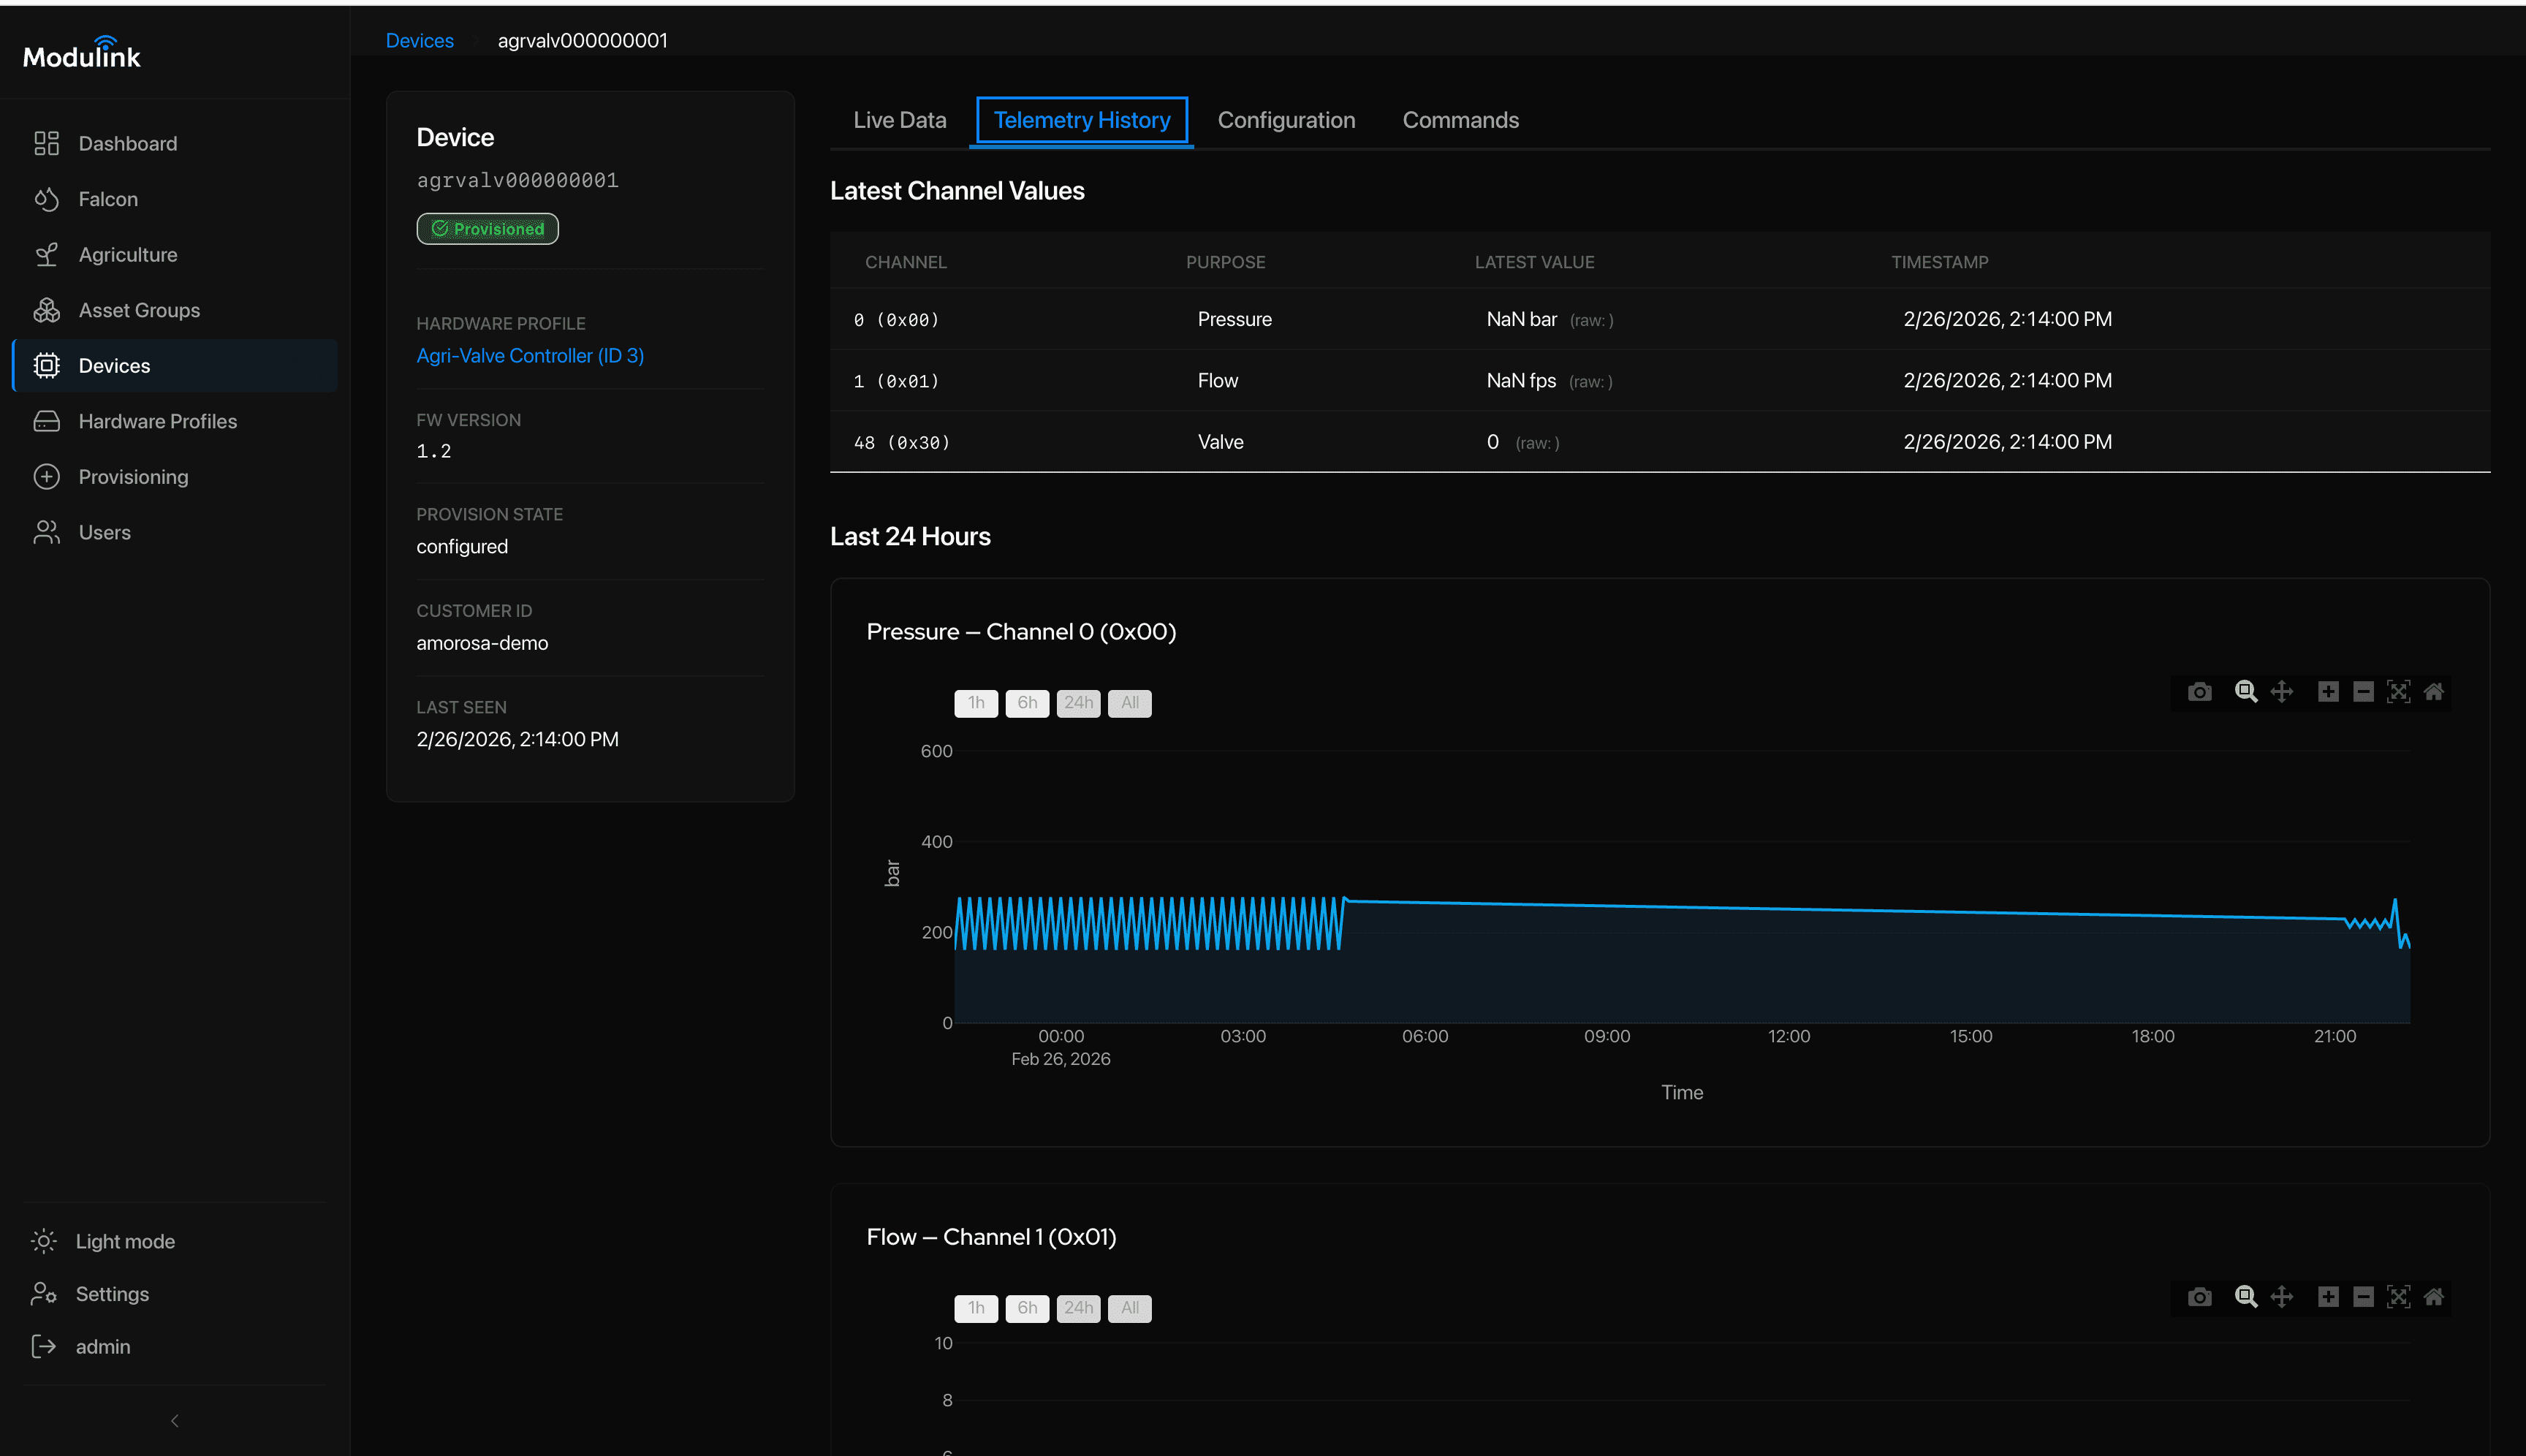Navigate back via the Devices breadcrumb

(x=419, y=40)
